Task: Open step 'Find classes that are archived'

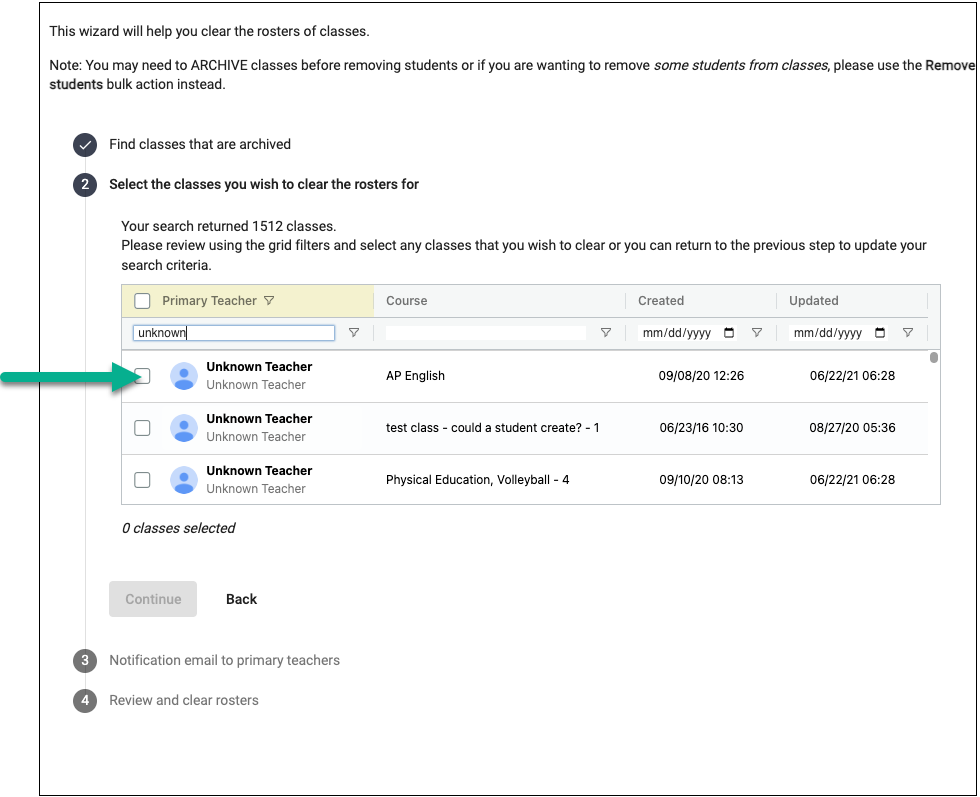Action: pos(200,144)
